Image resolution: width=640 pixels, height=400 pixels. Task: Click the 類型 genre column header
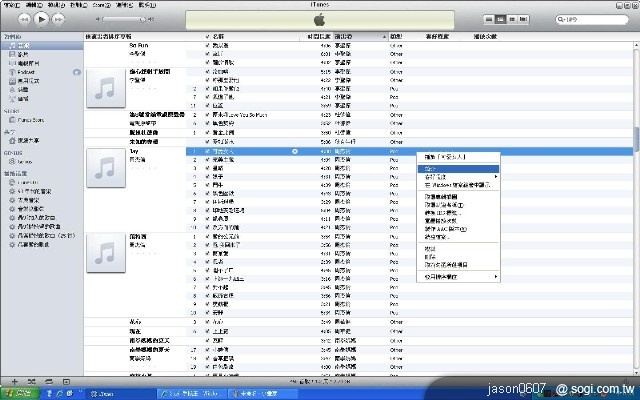click(396, 37)
